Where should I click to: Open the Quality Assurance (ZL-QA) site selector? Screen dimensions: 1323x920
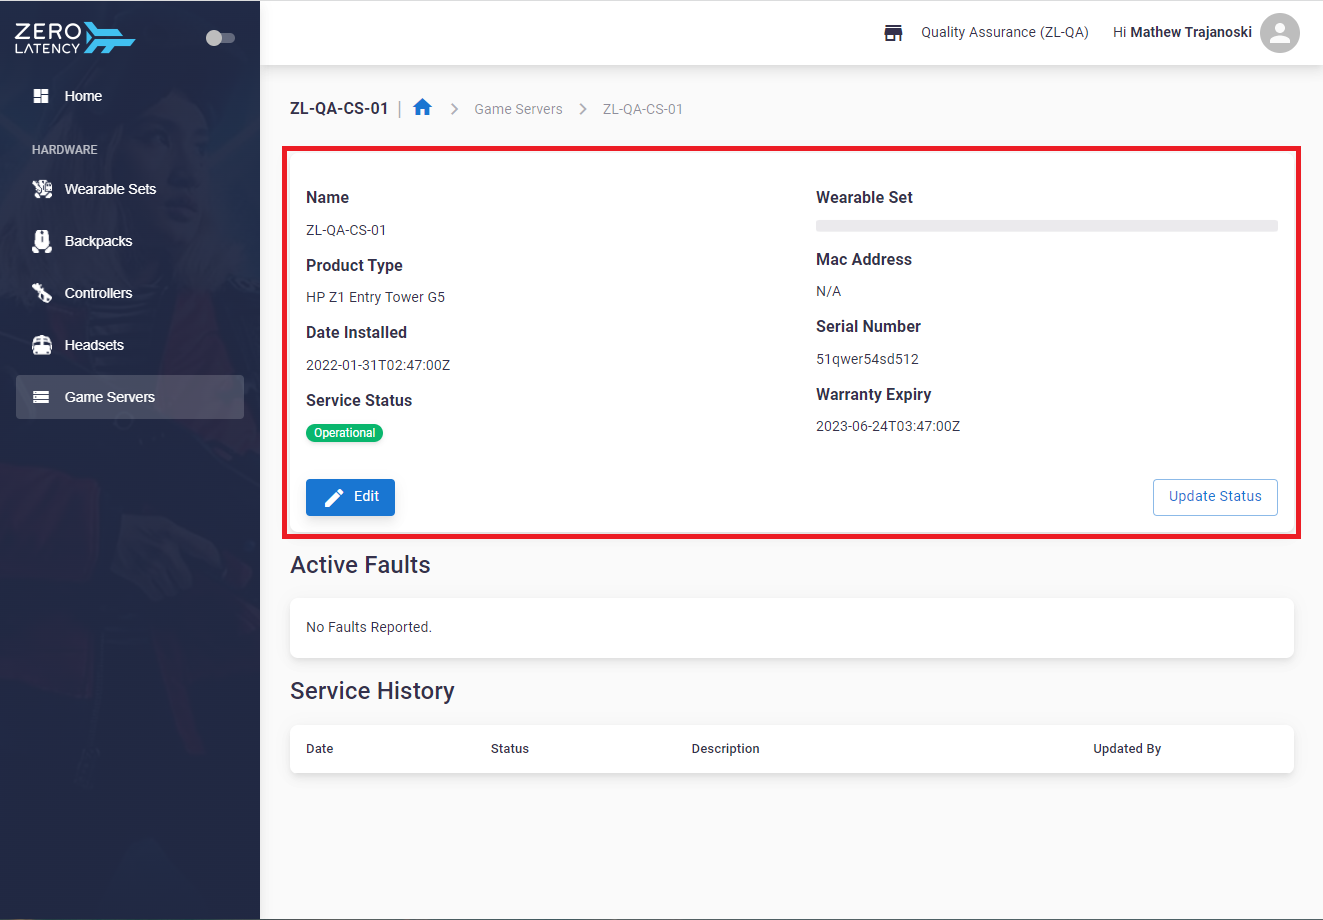tap(1005, 32)
